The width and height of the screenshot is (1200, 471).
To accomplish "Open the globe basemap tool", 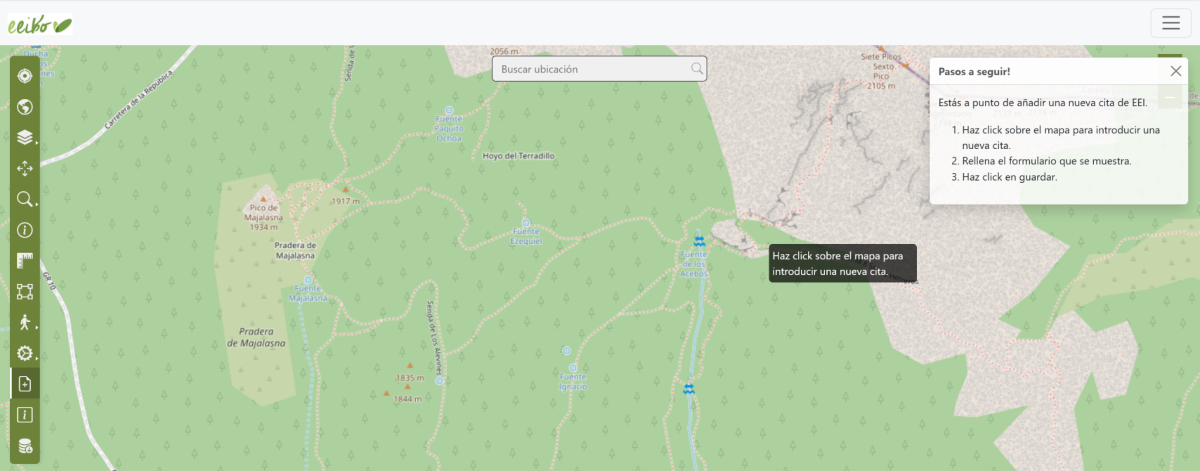I will pyautogui.click(x=25, y=106).
